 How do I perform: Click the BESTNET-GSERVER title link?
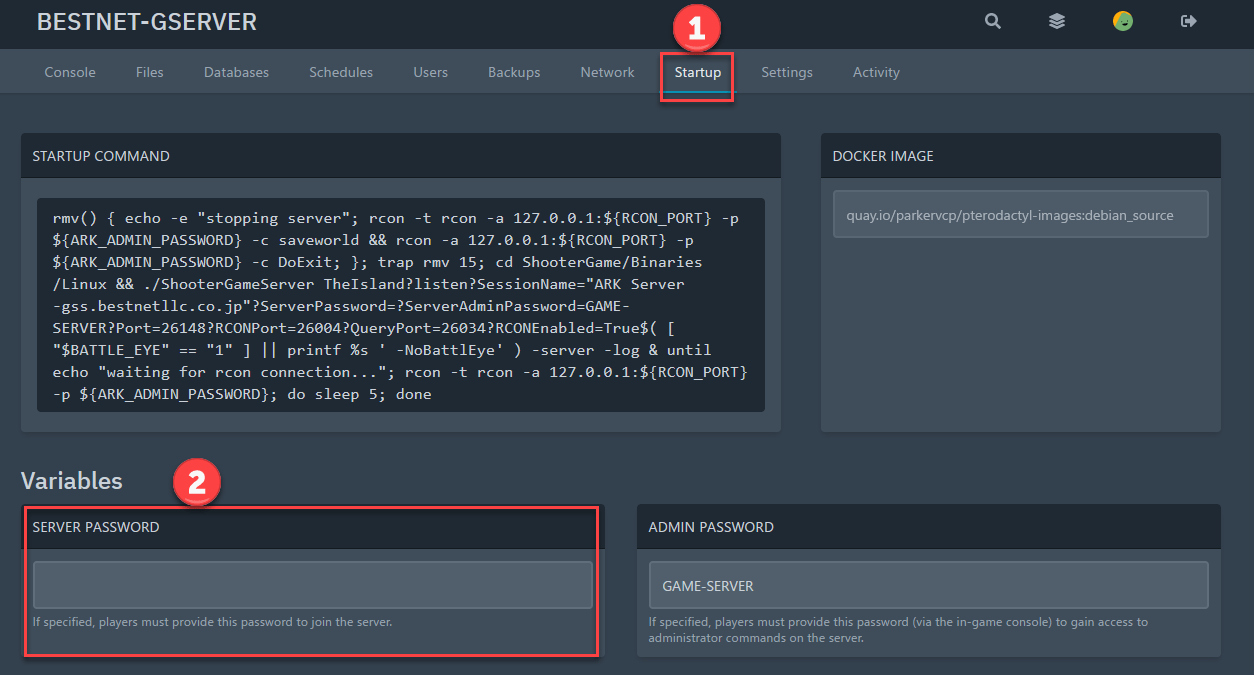[x=147, y=22]
